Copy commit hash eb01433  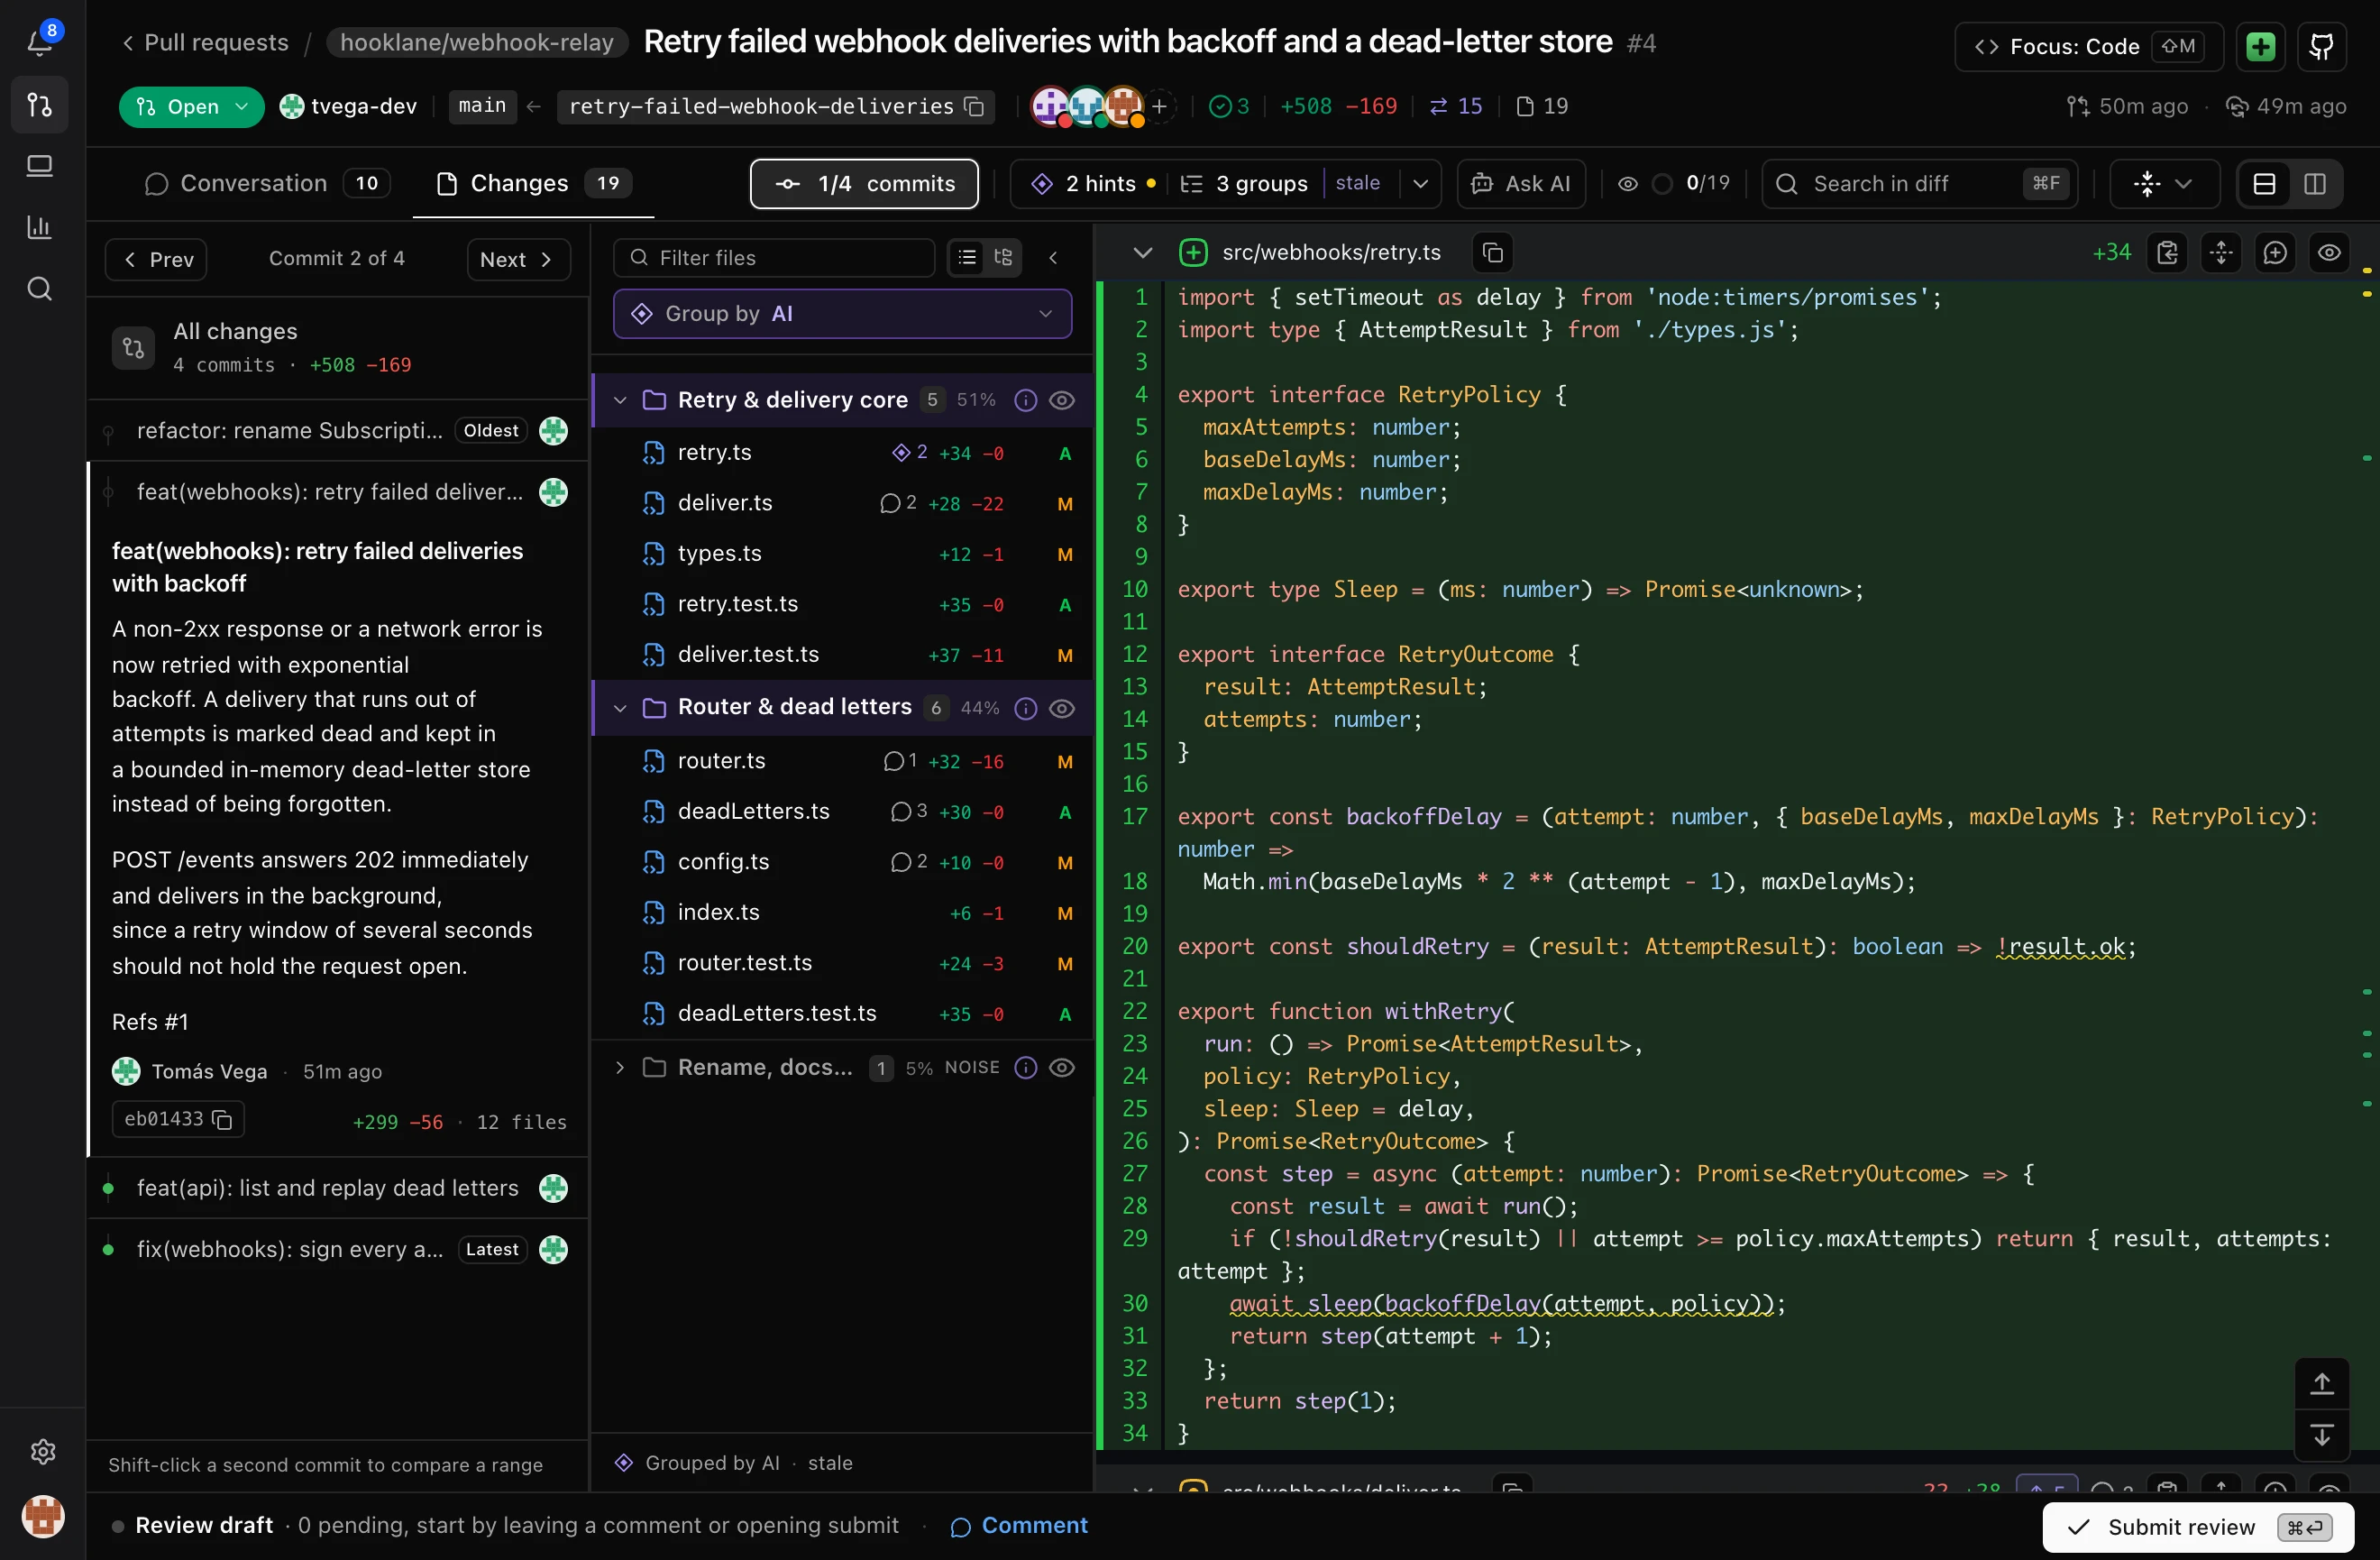[x=223, y=1119]
